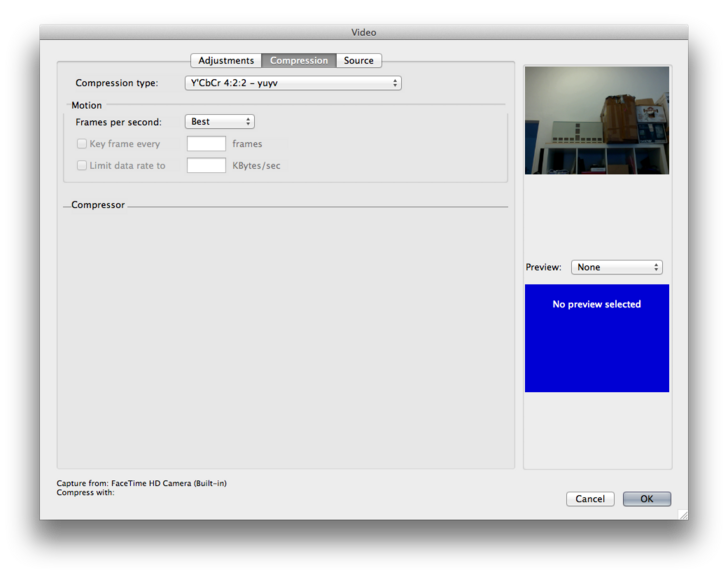This screenshot has width=728, height=575.
Task: Click the 'Capture from: FaceTime HD Camera' text
Action: (142, 483)
